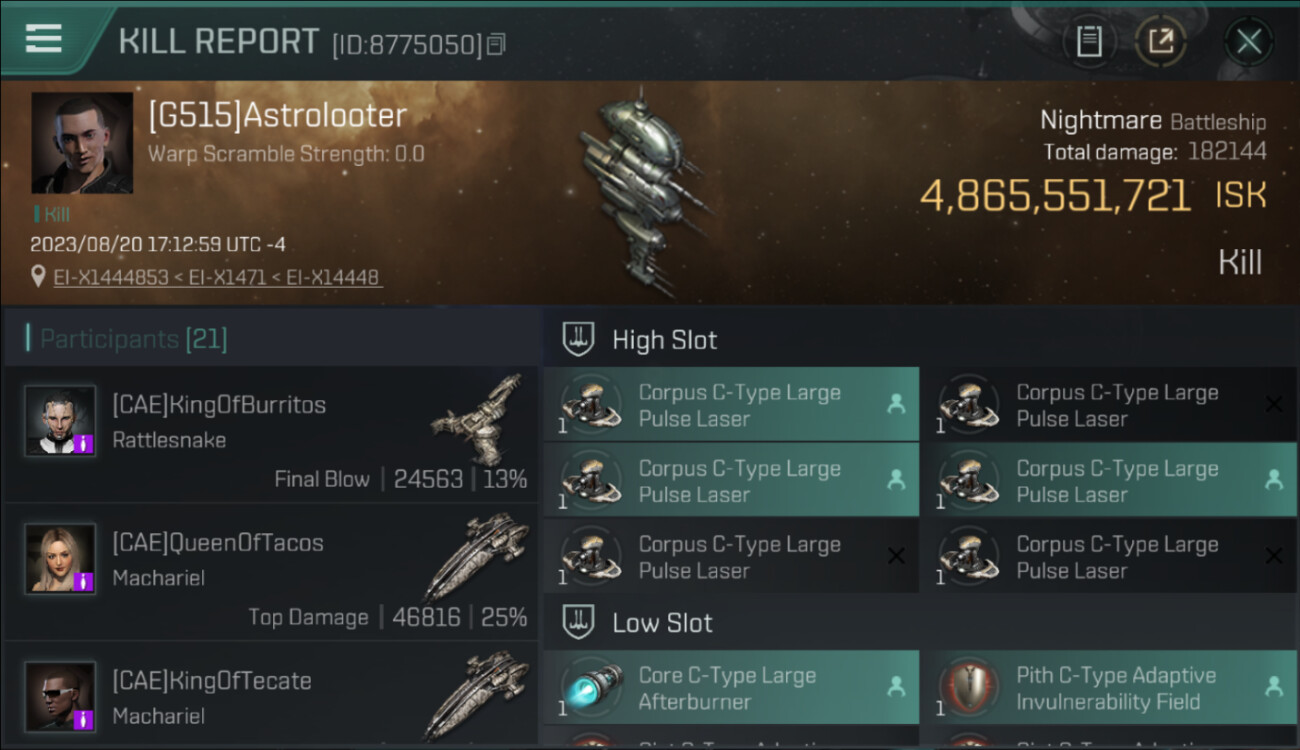Image resolution: width=1300 pixels, height=750 pixels.
Task: Open the EI-X1444853 location link
Action: click(x=111, y=277)
